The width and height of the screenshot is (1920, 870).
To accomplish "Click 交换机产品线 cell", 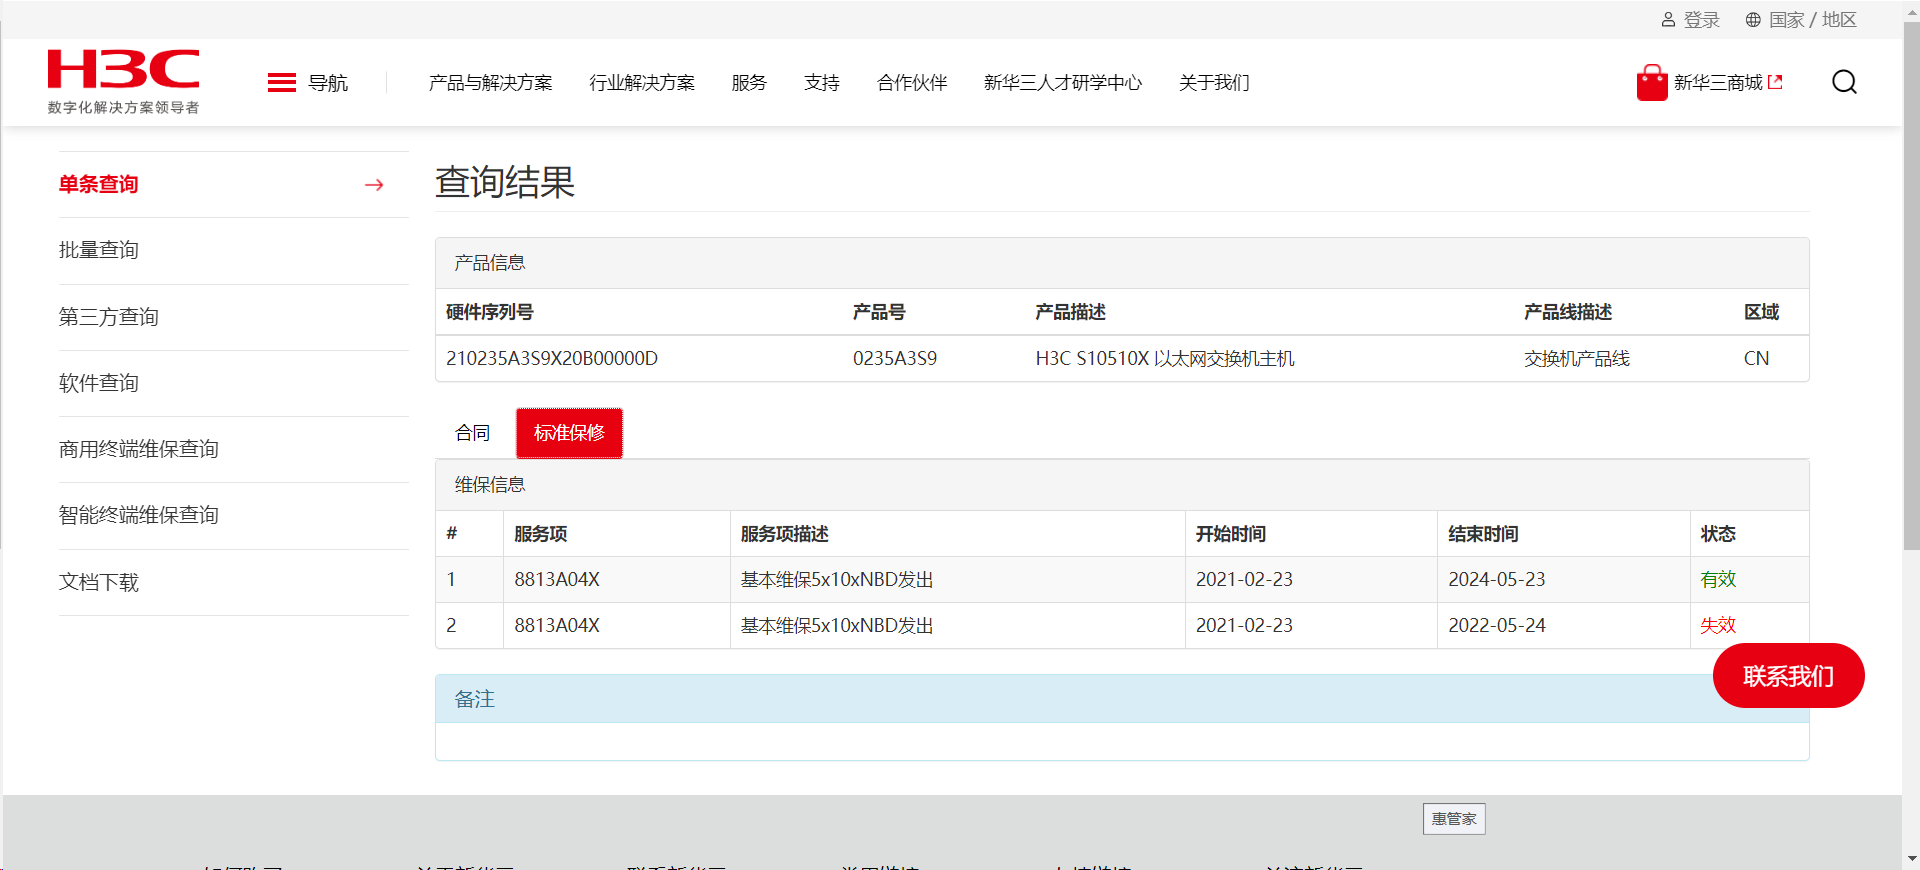I will (x=1577, y=359).
